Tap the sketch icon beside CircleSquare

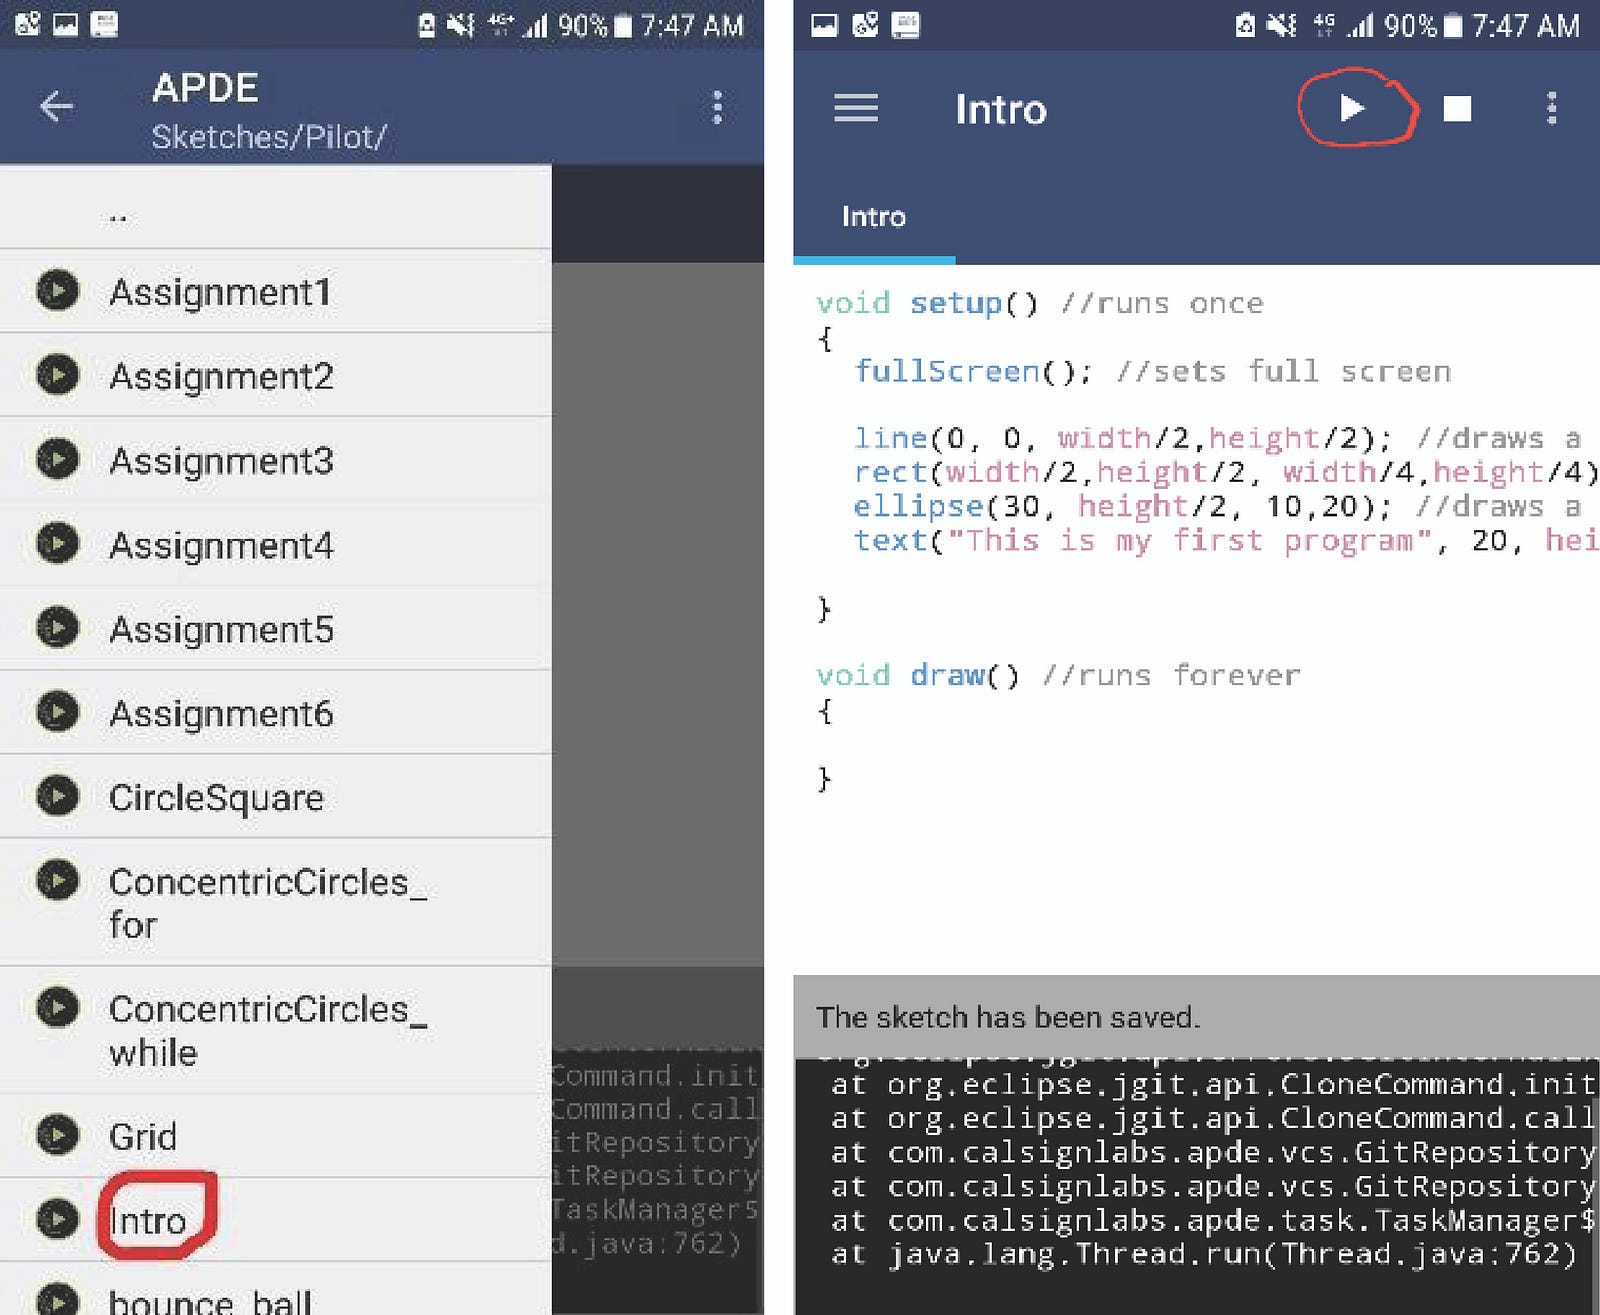pyautogui.click(x=57, y=796)
